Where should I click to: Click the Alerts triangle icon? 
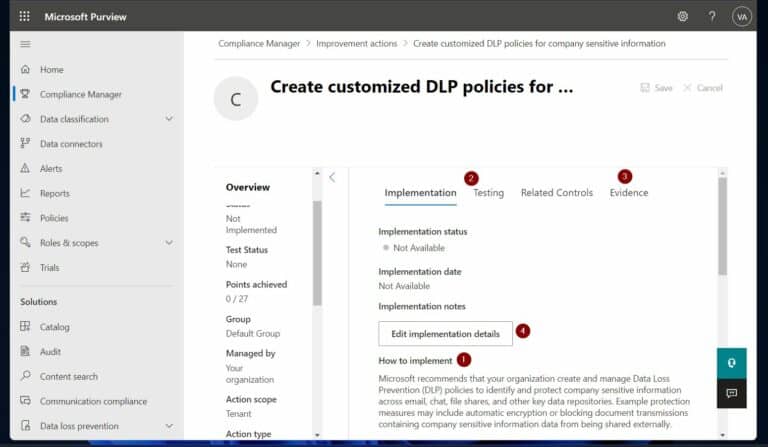click(25, 168)
